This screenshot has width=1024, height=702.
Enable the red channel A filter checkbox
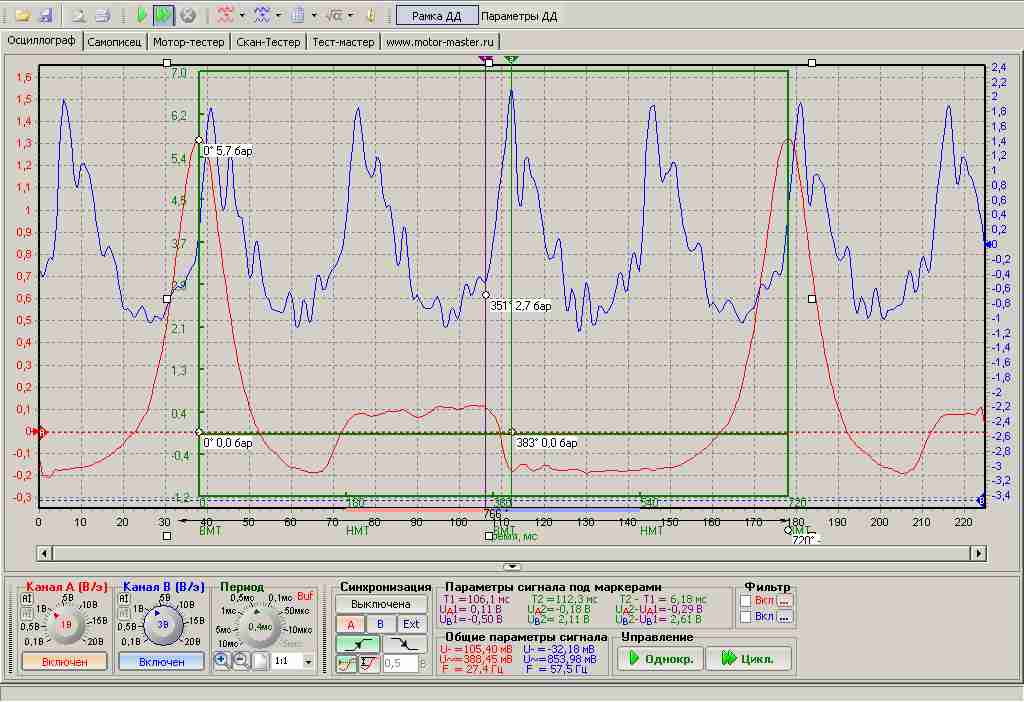746,601
